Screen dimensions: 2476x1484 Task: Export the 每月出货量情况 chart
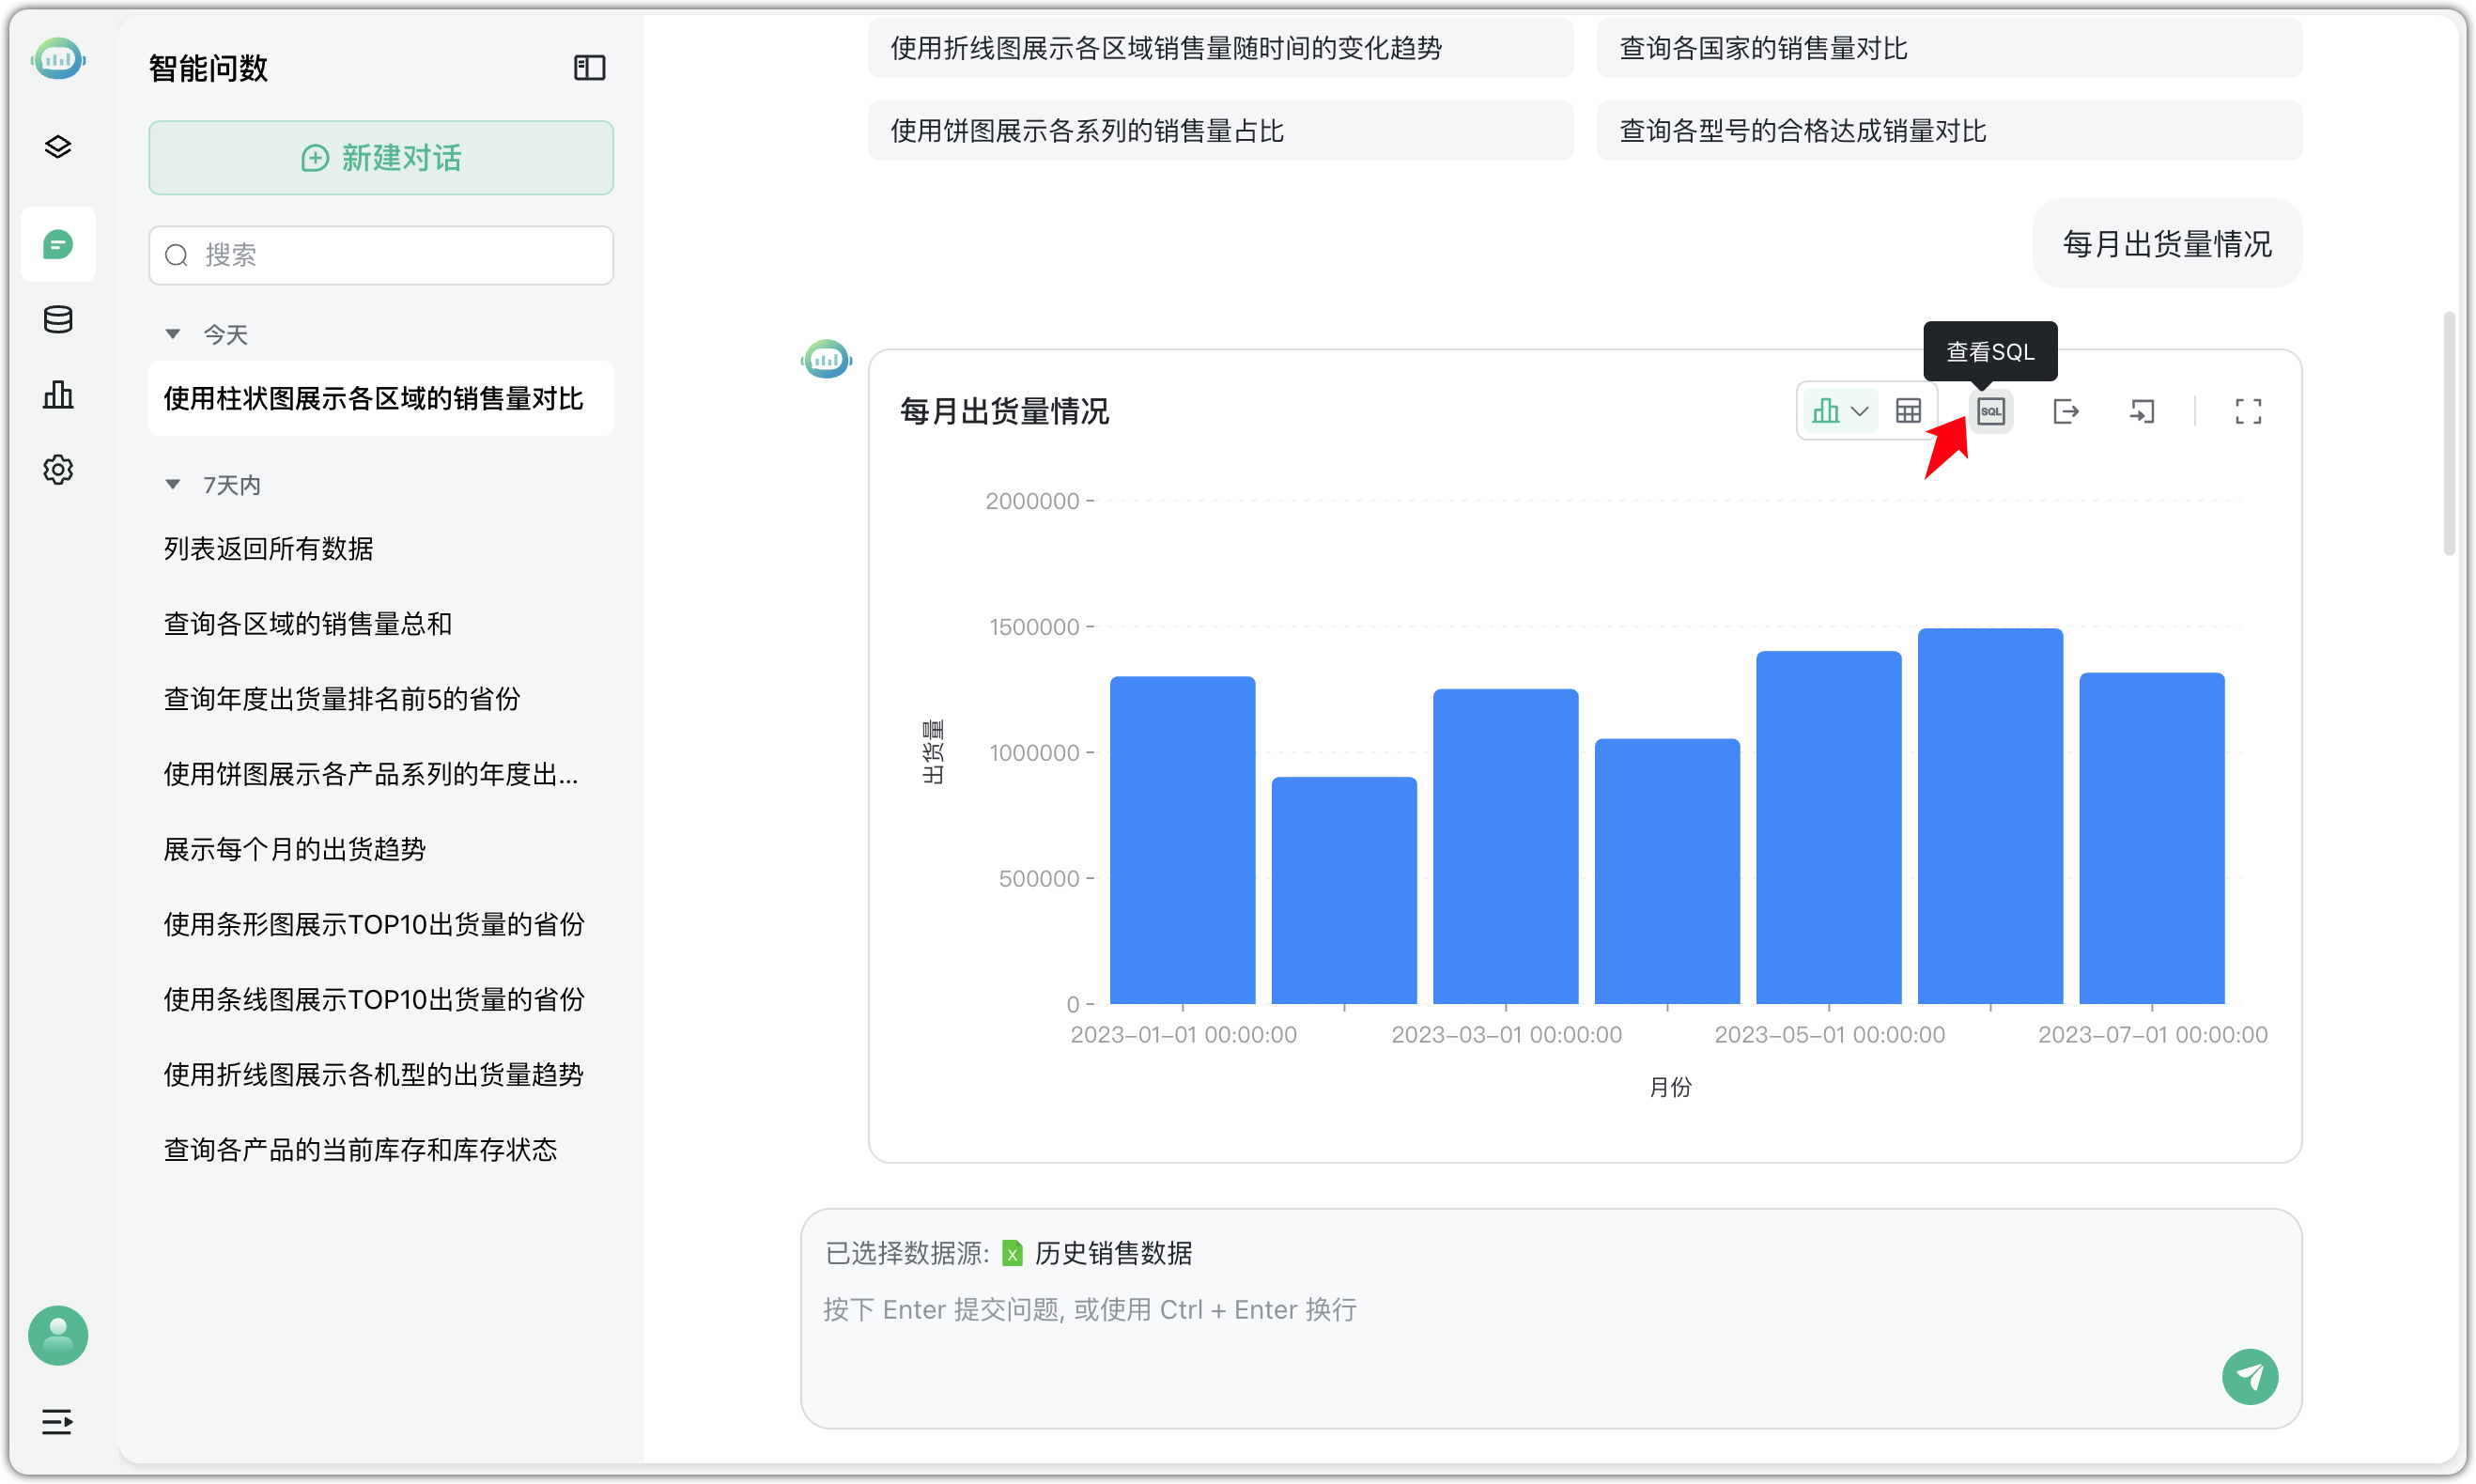pos(2065,411)
